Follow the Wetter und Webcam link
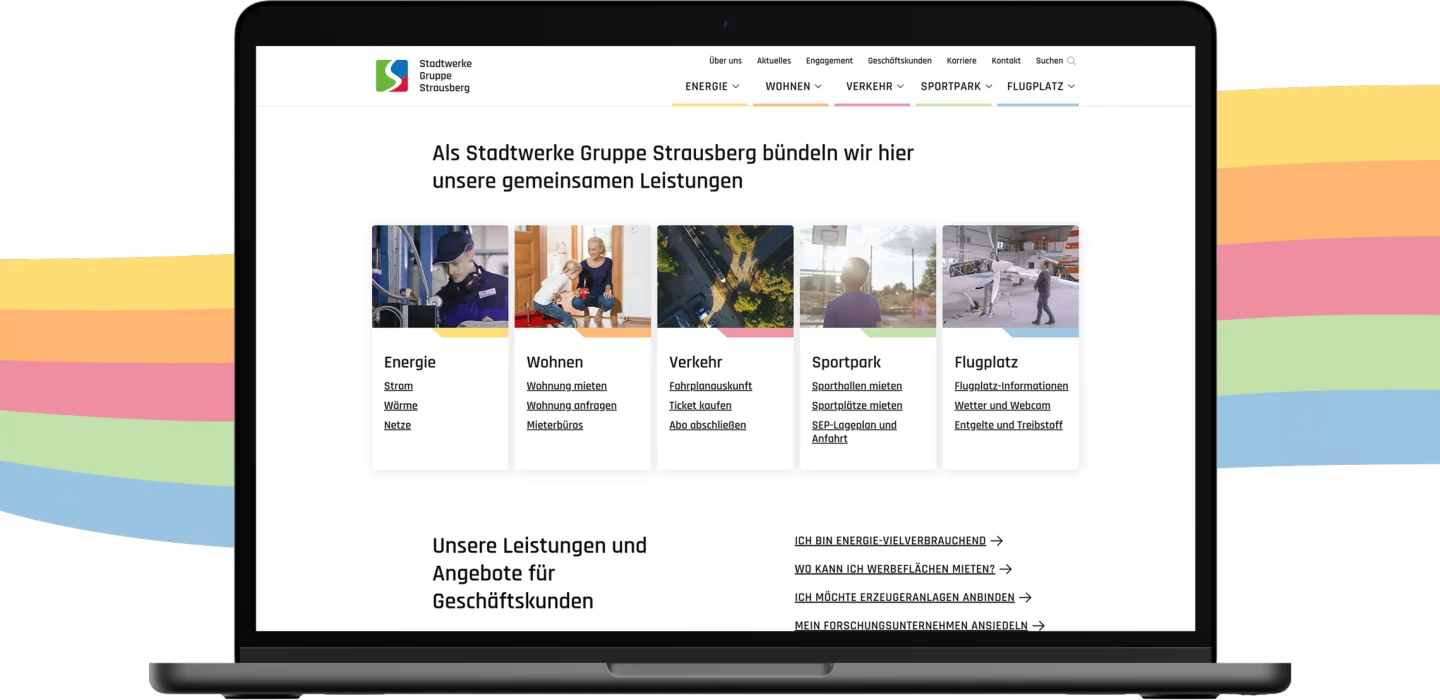This screenshot has width=1440, height=700. tap(1002, 406)
